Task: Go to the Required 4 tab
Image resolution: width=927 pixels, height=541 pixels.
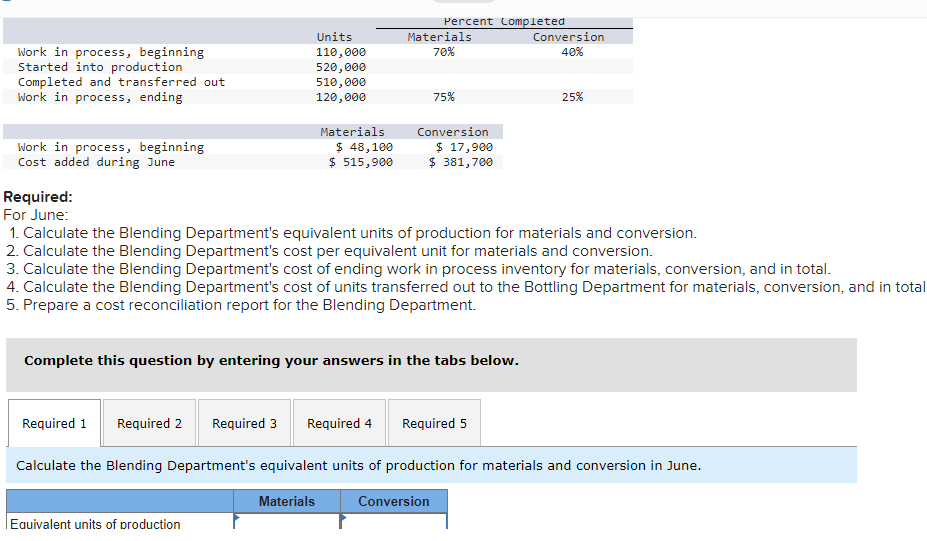Action: tap(339, 423)
